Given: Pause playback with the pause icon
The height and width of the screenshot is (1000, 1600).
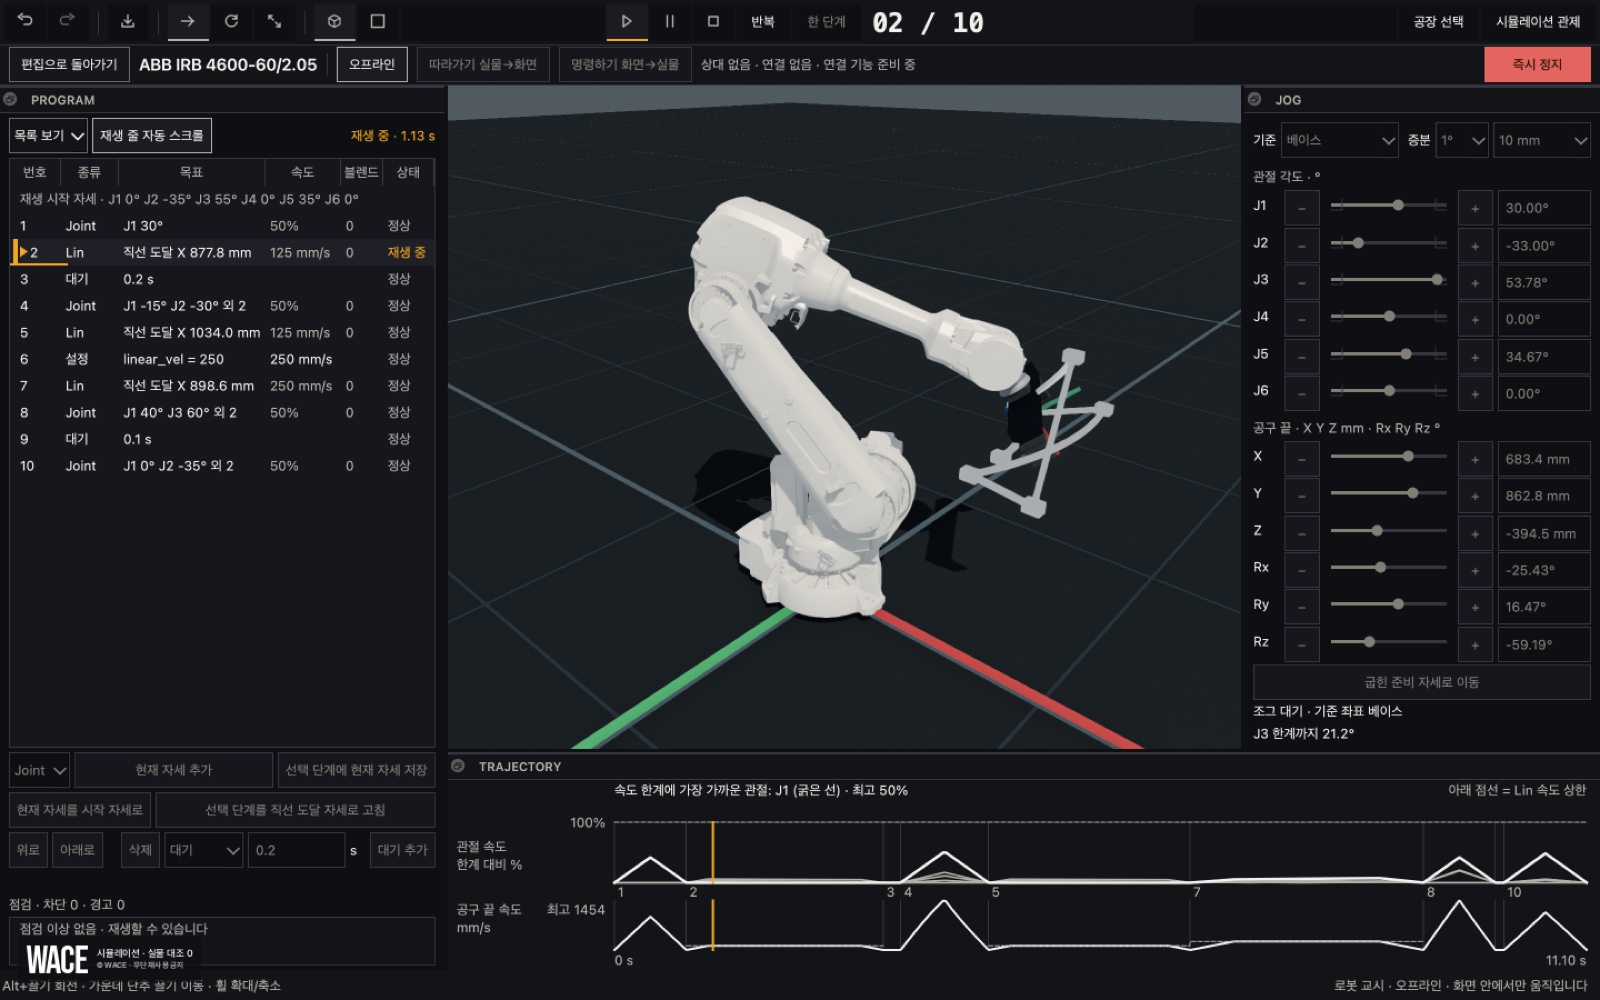Looking at the screenshot, I should coord(670,21).
